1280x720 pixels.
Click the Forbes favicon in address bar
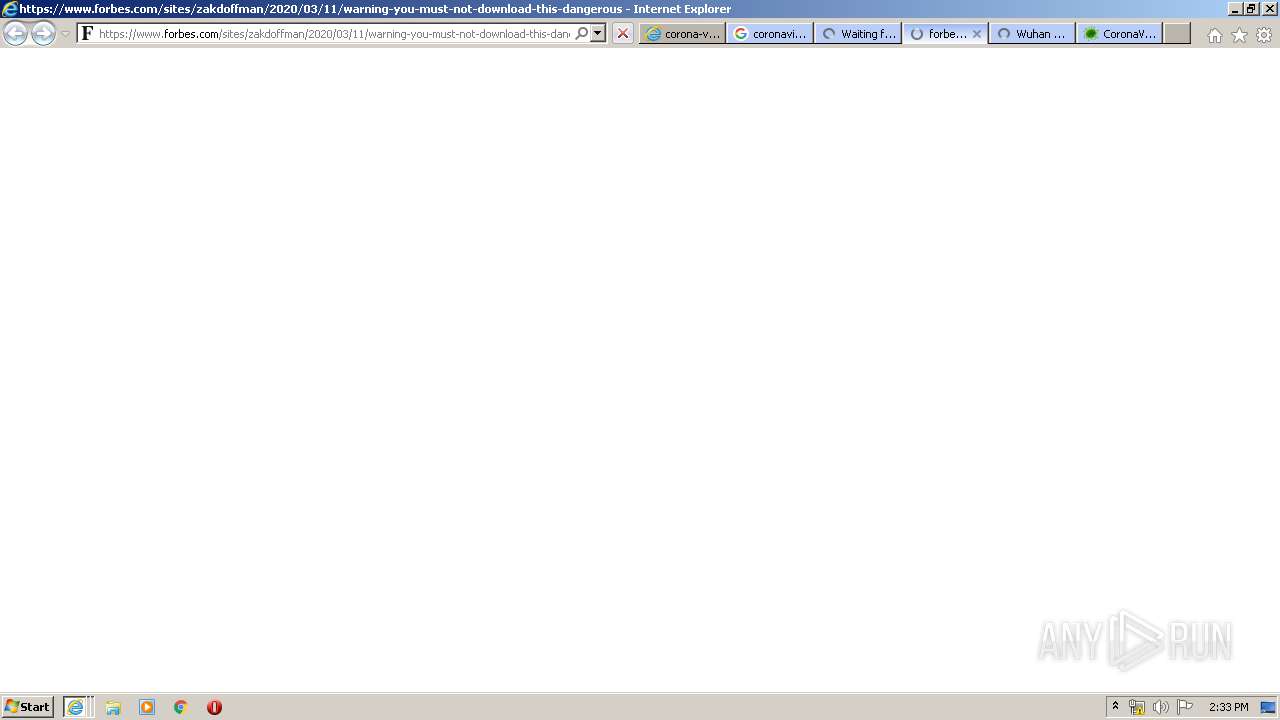click(x=87, y=33)
